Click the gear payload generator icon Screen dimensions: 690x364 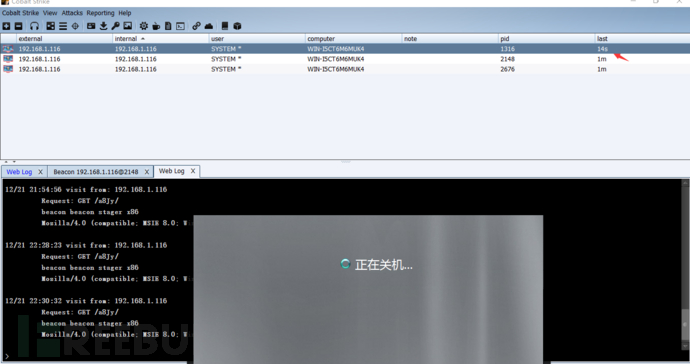tap(144, 26)
